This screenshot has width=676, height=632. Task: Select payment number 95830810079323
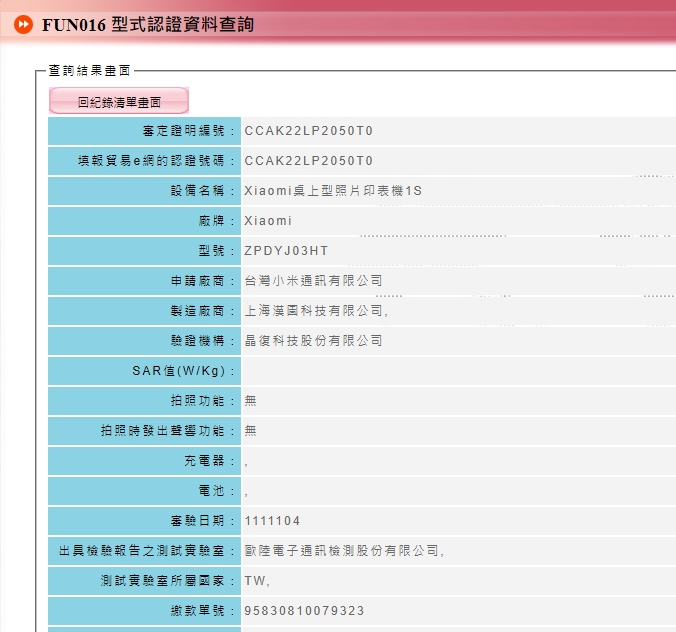[x=305, y=611]
